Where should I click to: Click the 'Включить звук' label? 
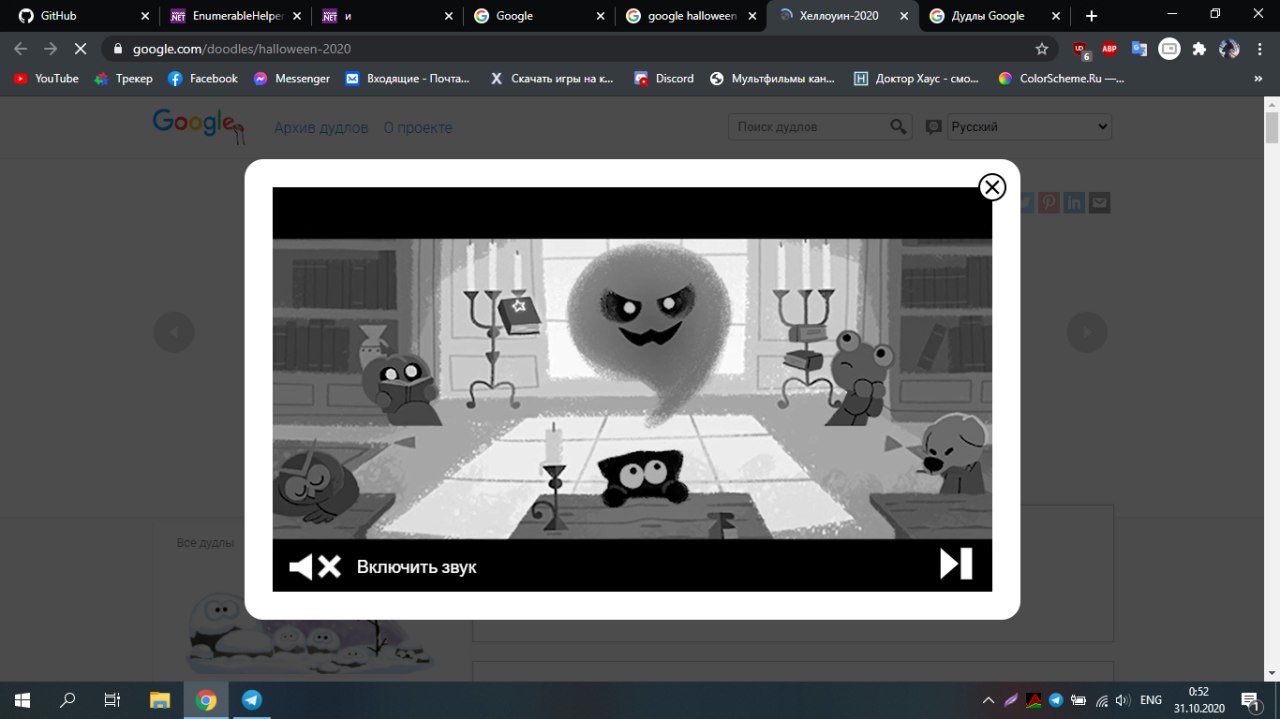416,567
